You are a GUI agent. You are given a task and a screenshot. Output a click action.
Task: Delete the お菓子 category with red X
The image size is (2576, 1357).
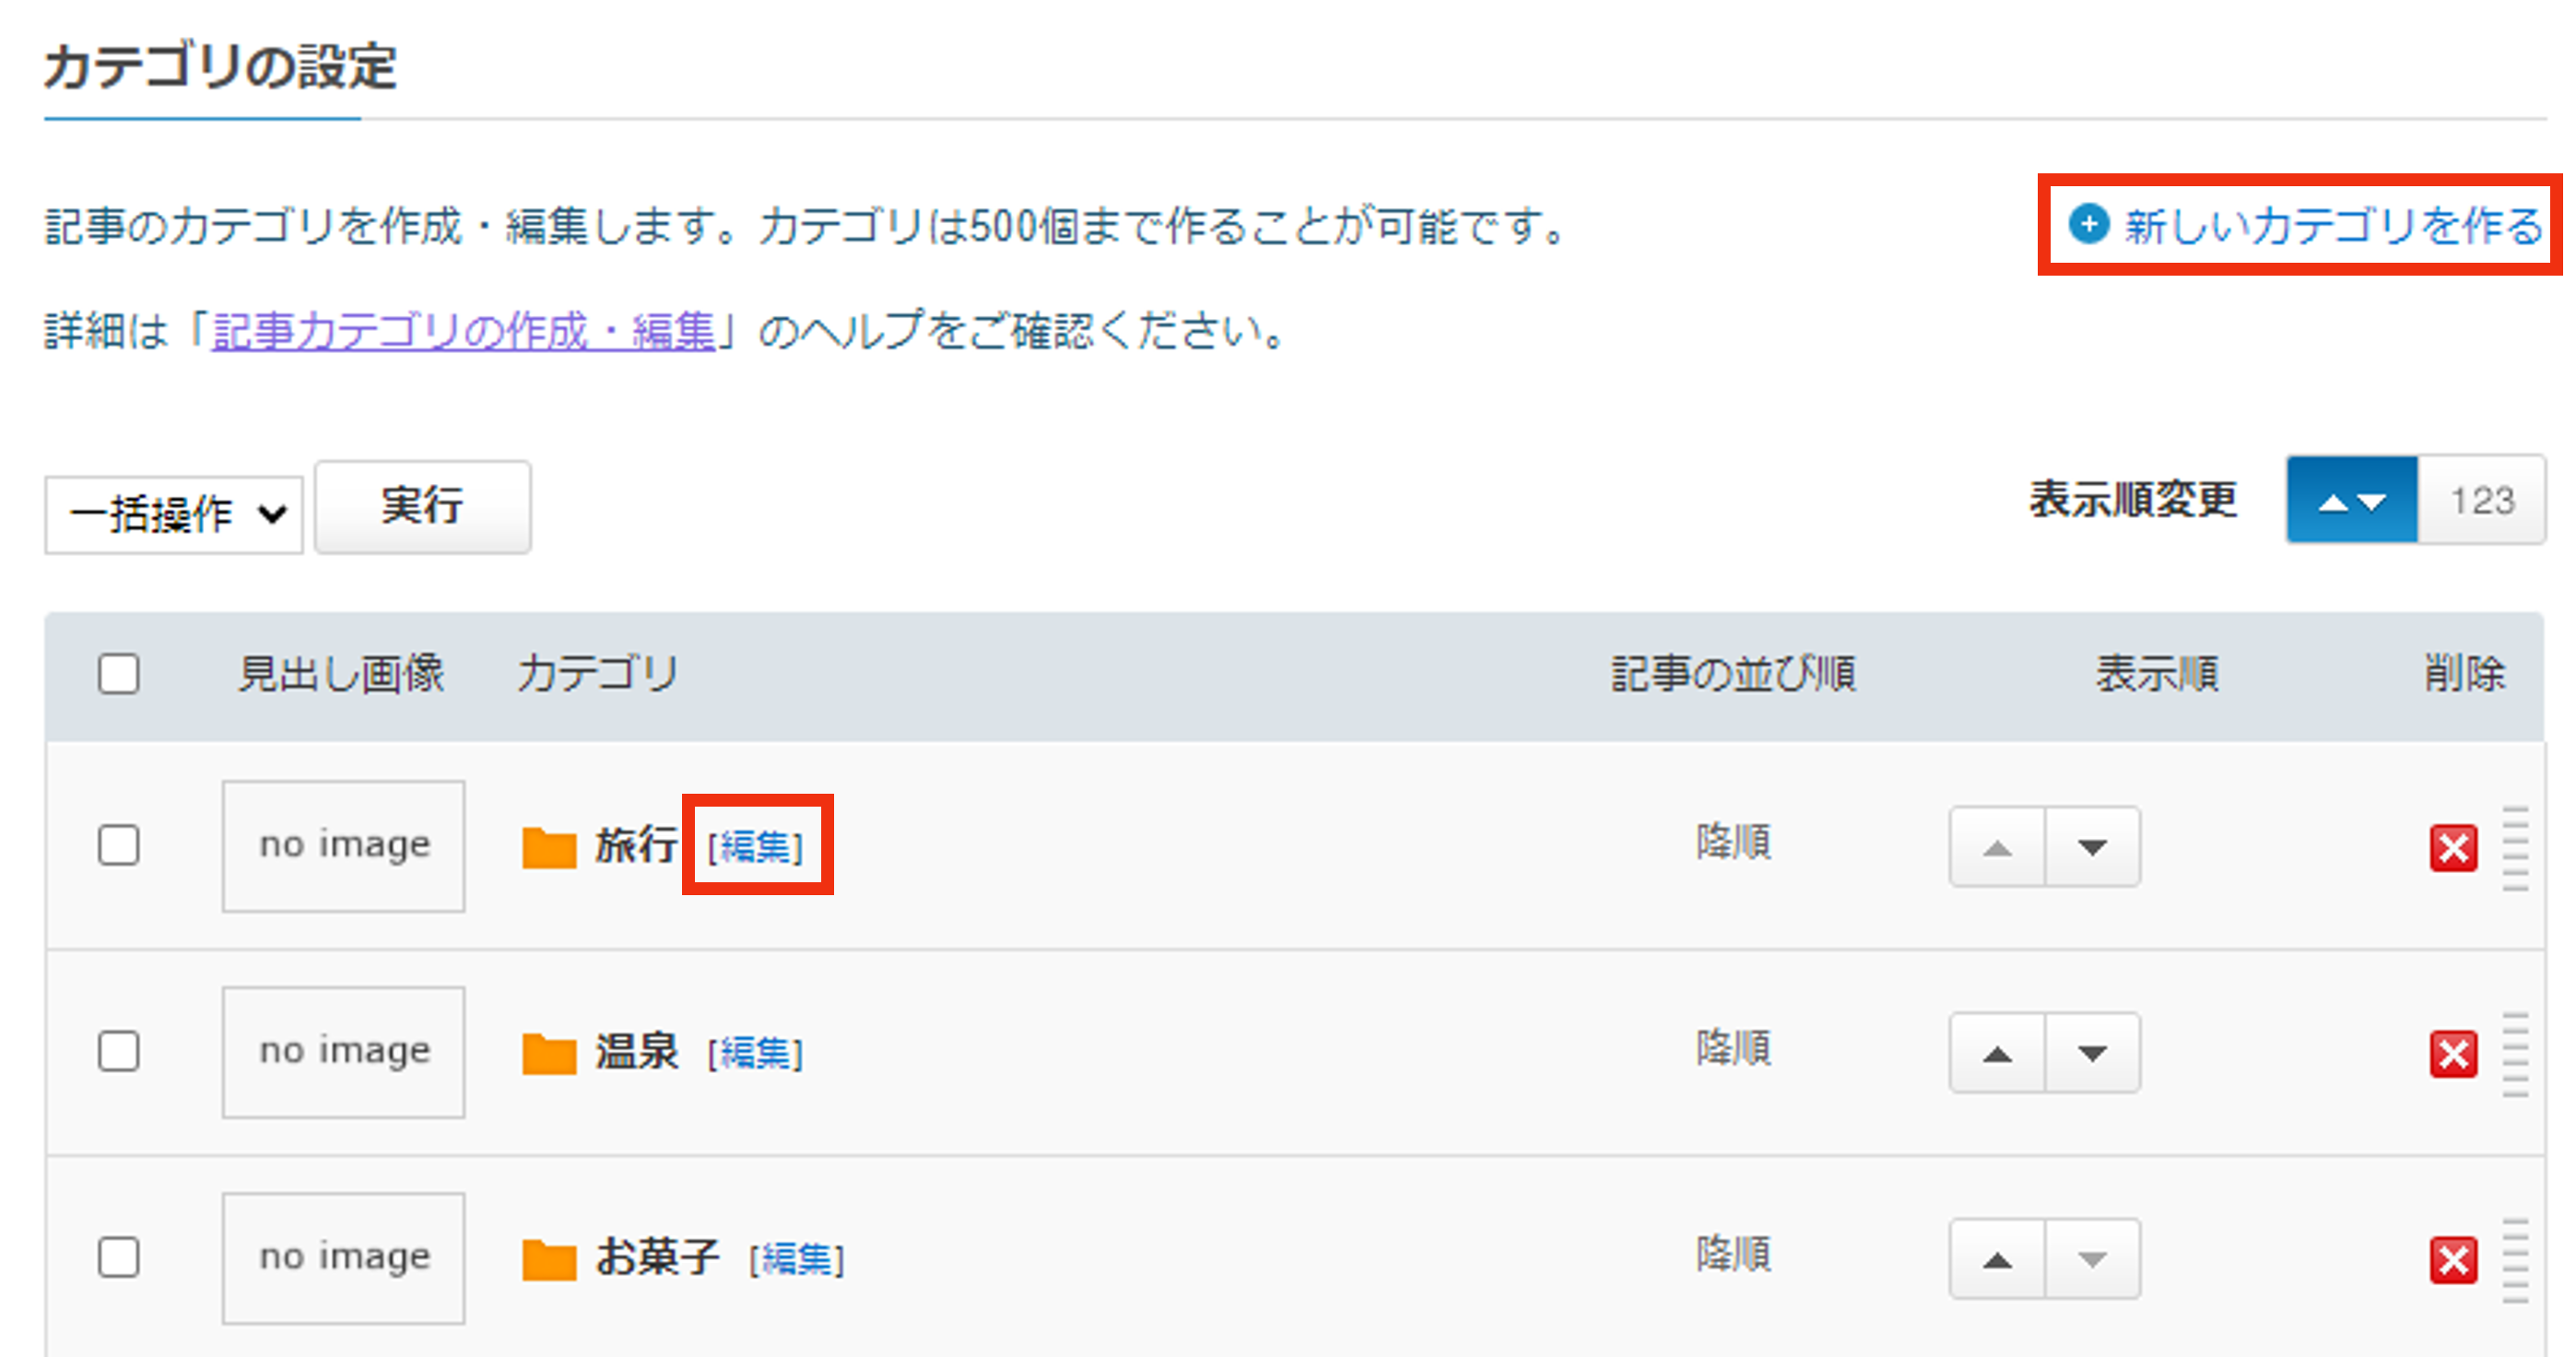click(x=2452, y=1260)
